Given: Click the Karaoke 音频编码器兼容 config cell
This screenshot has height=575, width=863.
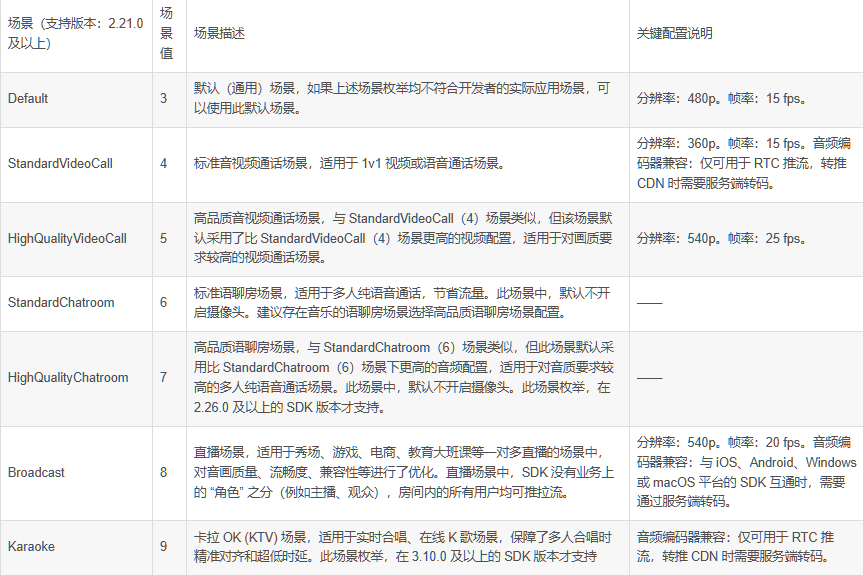Looking at the screenshot, I should point(746,547).
